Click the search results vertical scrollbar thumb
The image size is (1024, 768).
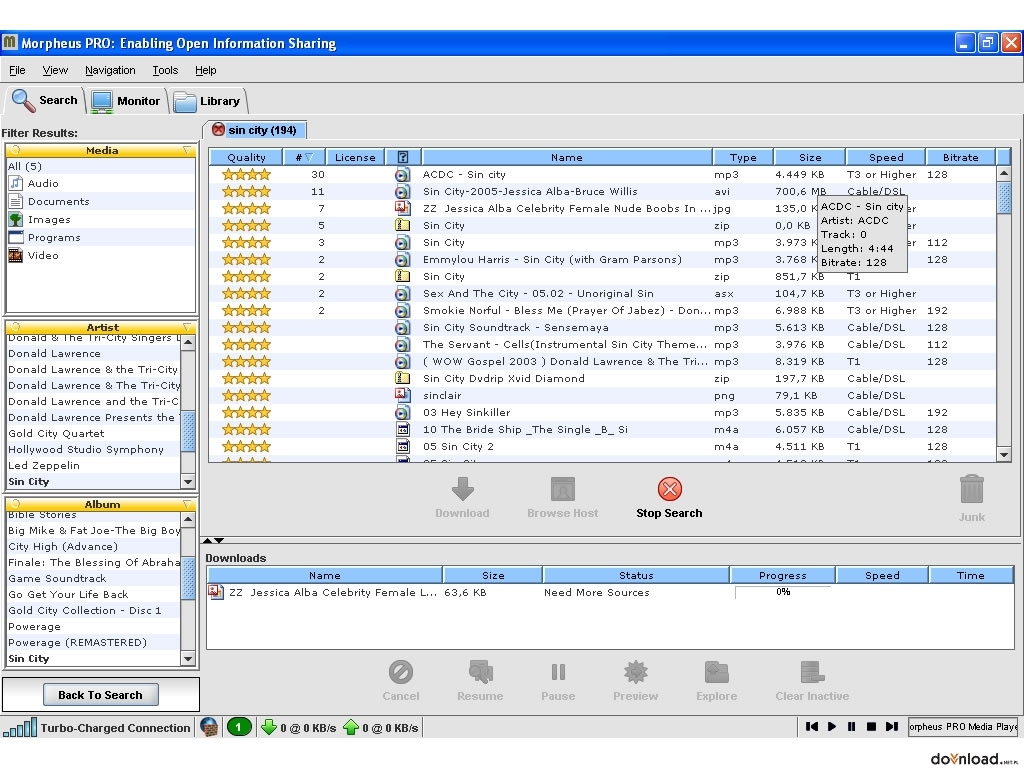(x=1004, y=198)
